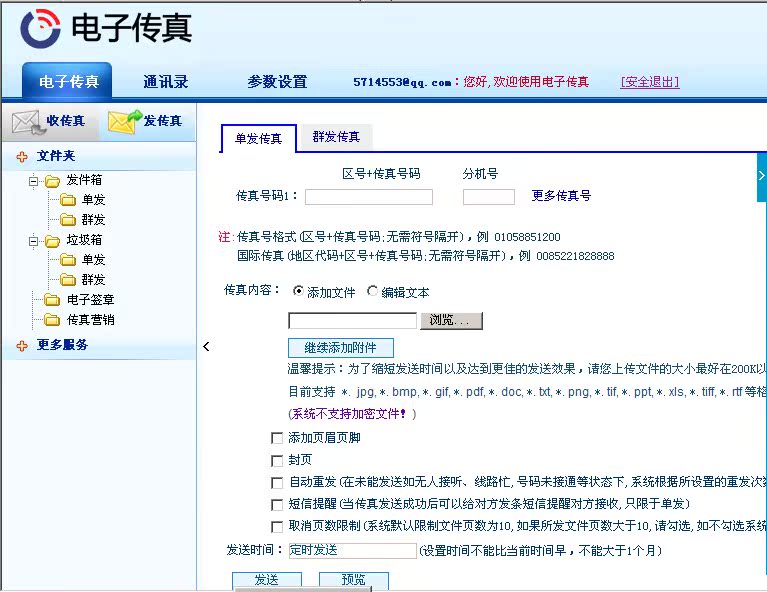Image resolution: width=767 pixels, height=592 pixels.
Task: Collapse sidebar with left arrow handle
Action: pyautogui.click(x=206, y=346)
